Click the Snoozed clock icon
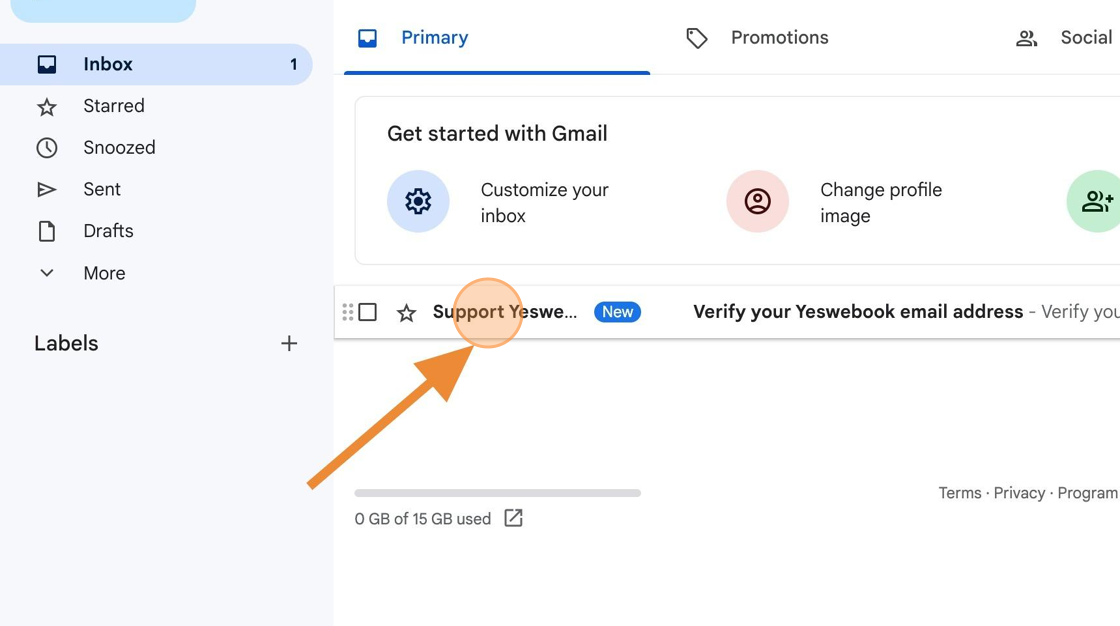1120x626 pixels. coord(46,148)
